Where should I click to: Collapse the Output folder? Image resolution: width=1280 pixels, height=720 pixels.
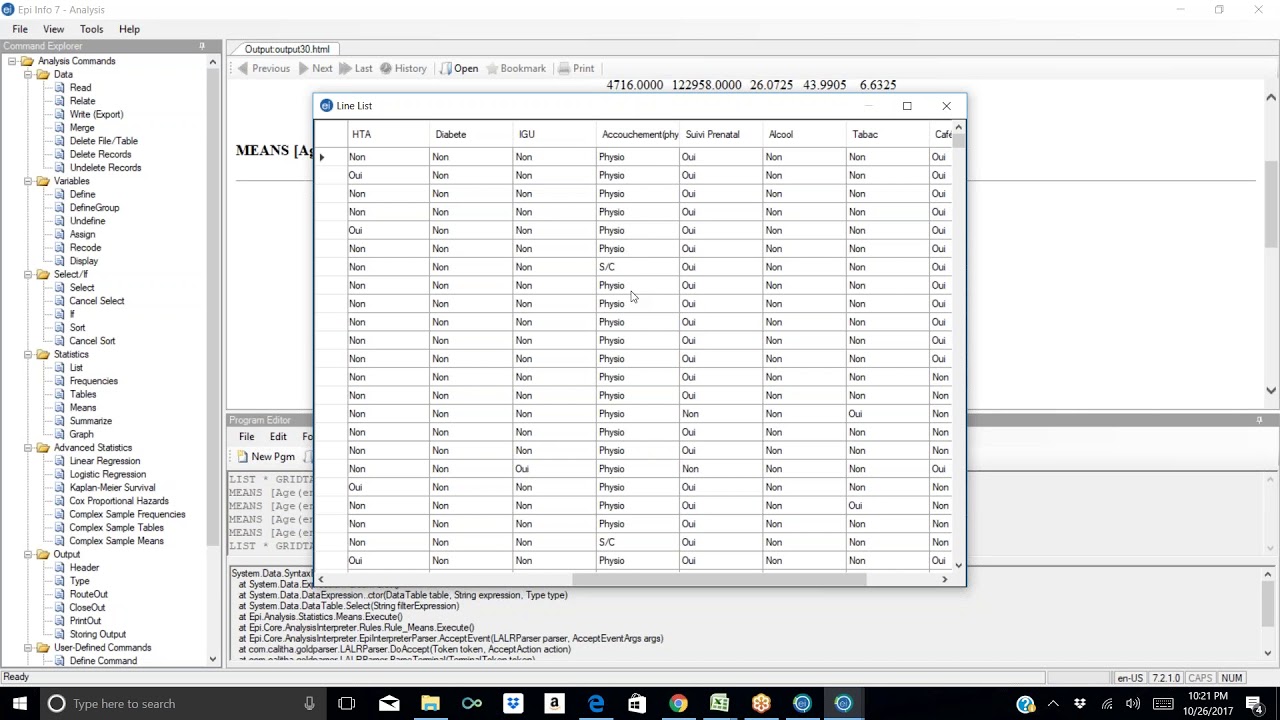point(29,554)
